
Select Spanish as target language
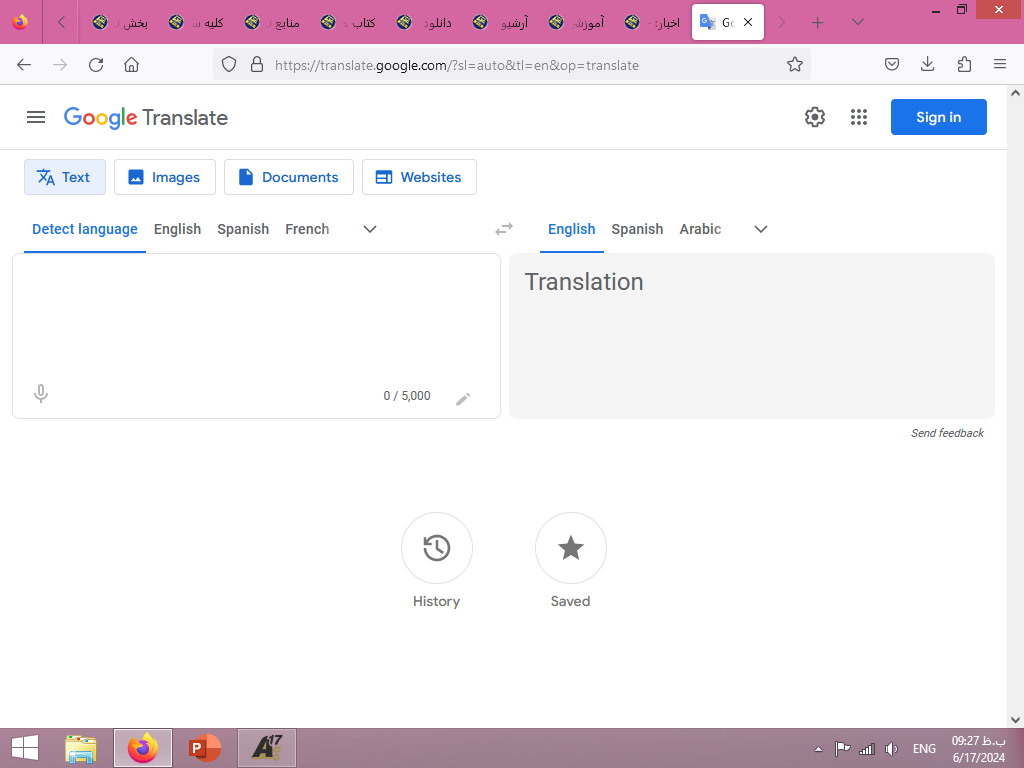pos(637,229)
